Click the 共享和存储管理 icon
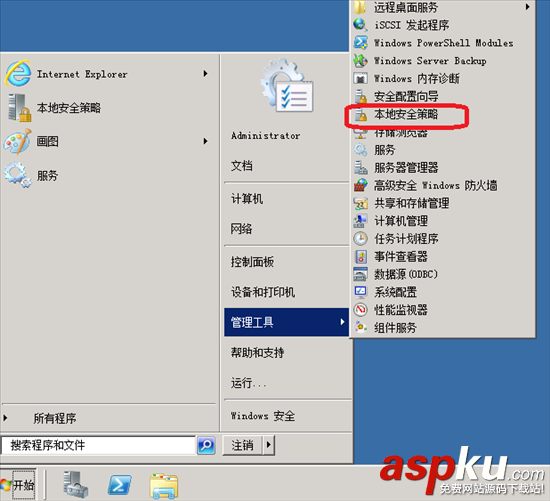 click(361, 203)
